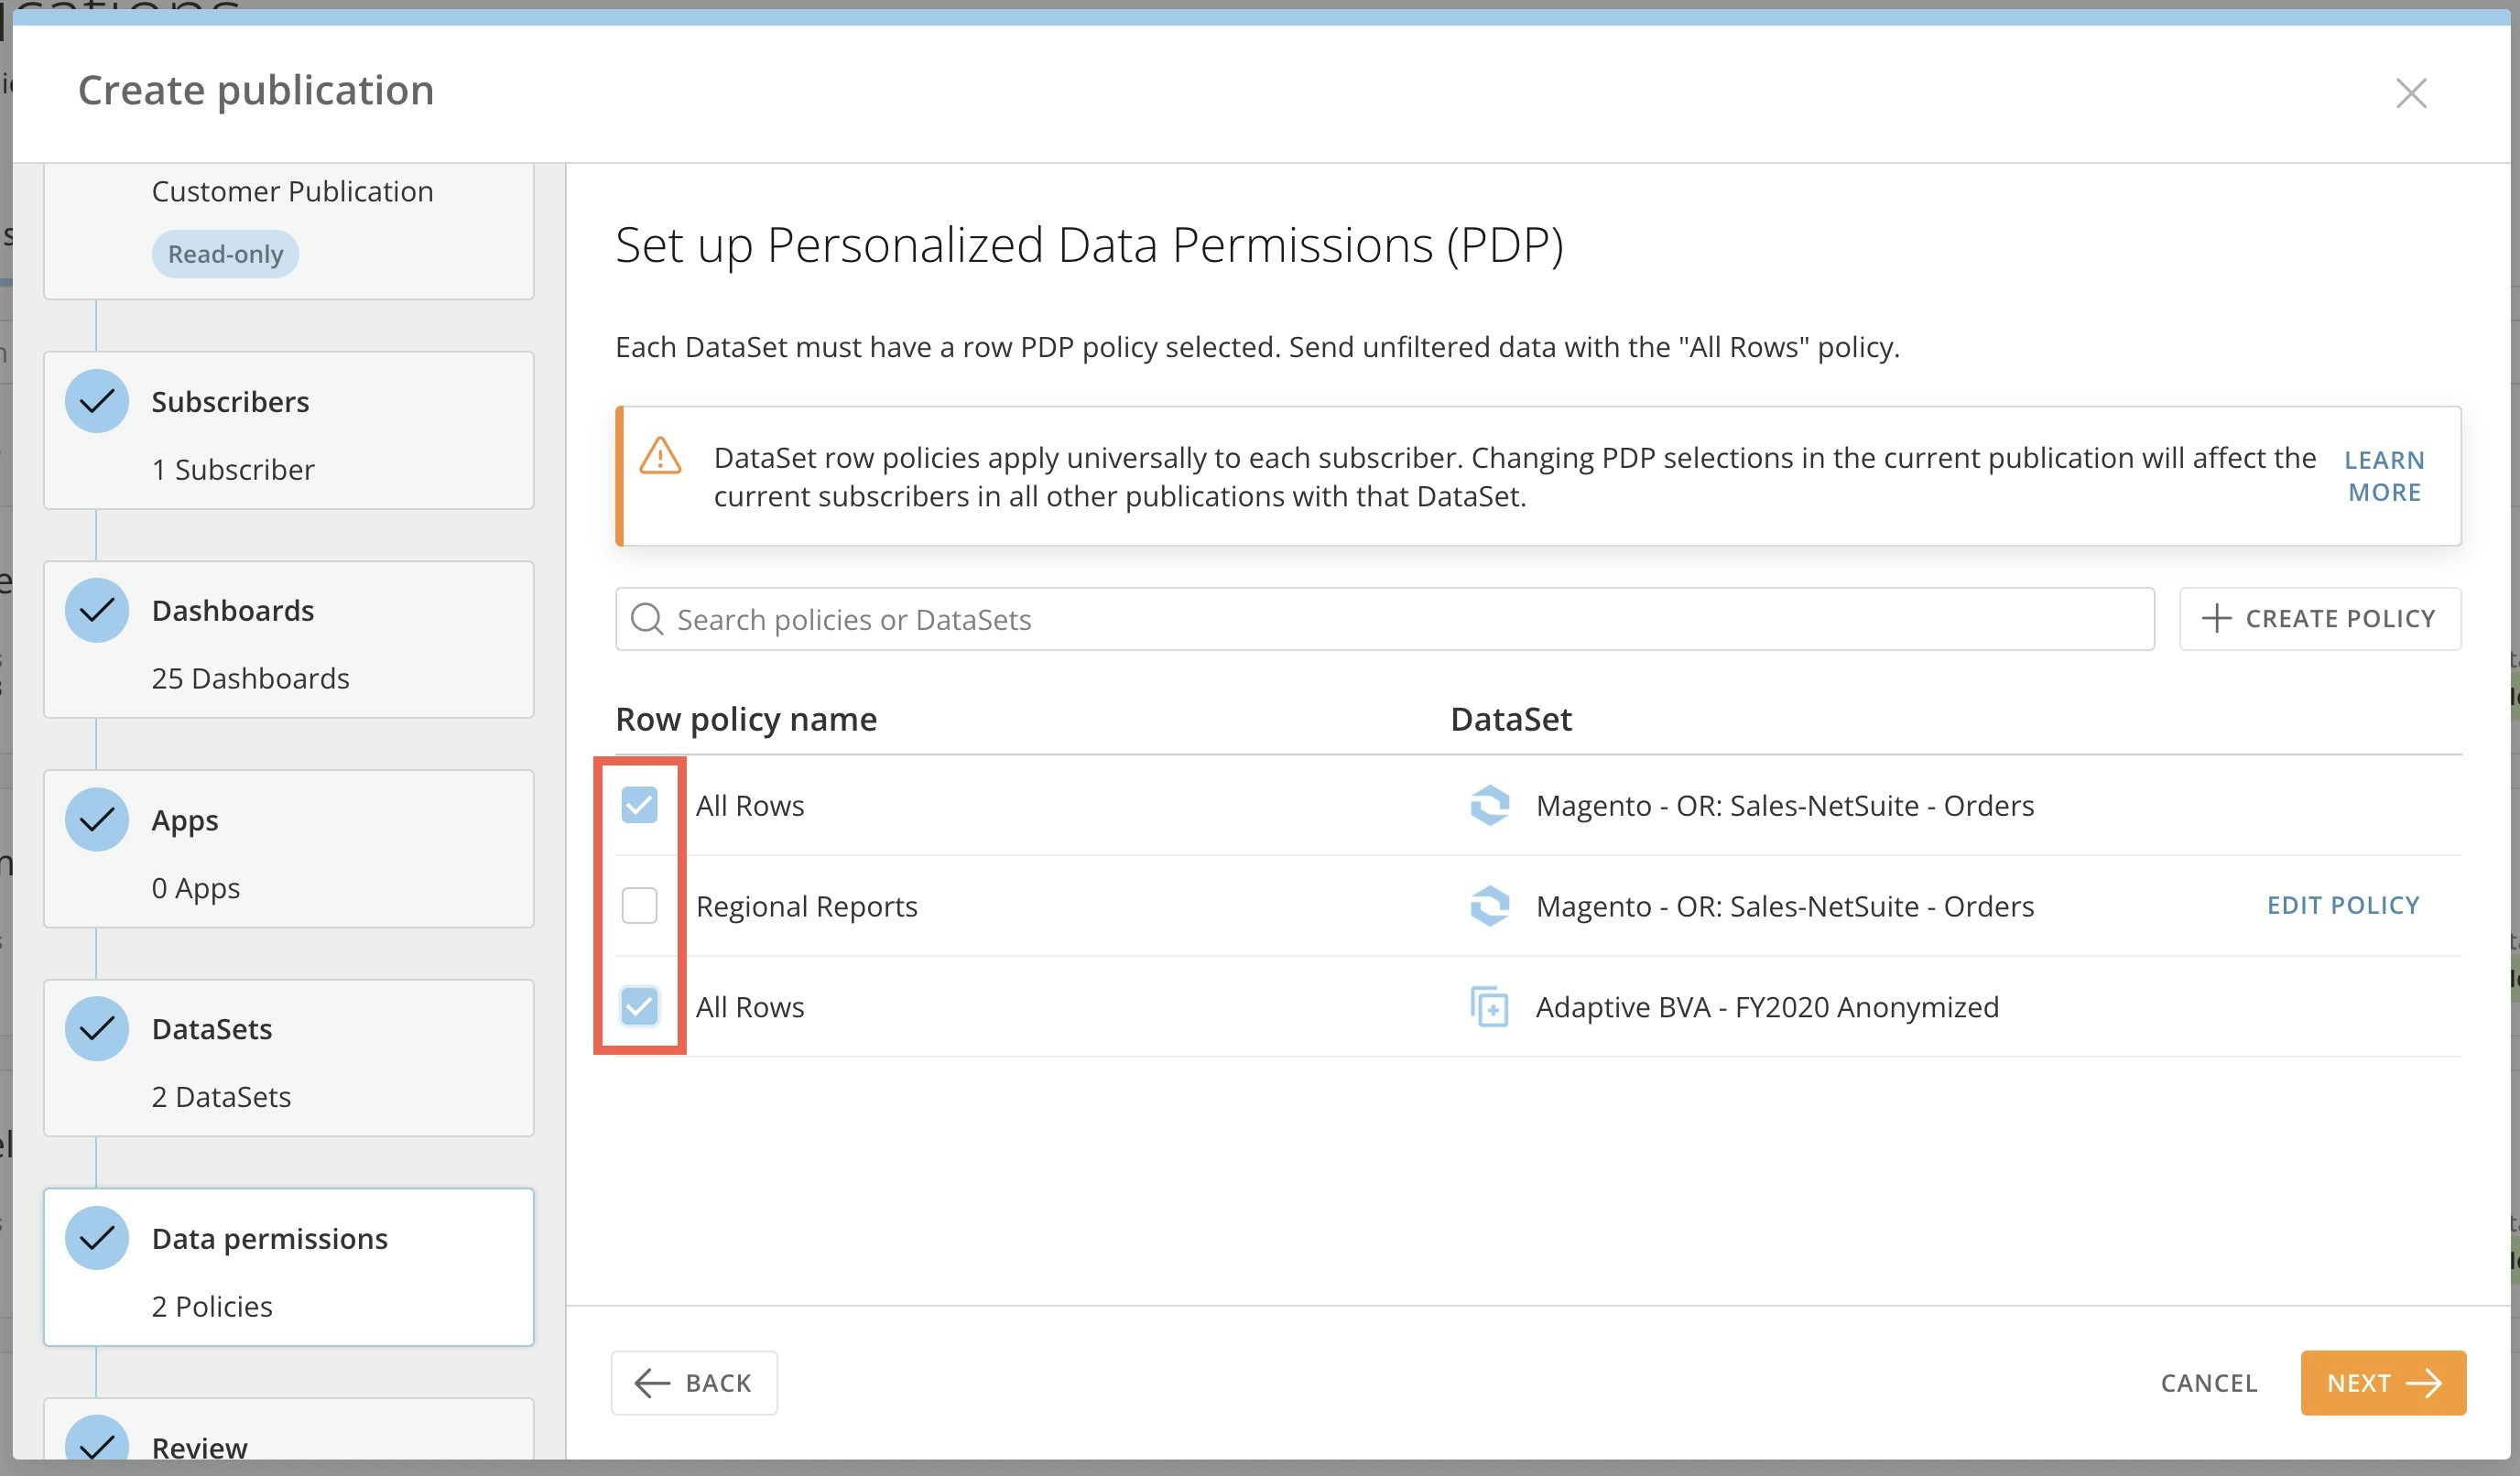The image size is (2520, 1476).
Task: Click the Next button
Action: click(x=2382, y=1383)
